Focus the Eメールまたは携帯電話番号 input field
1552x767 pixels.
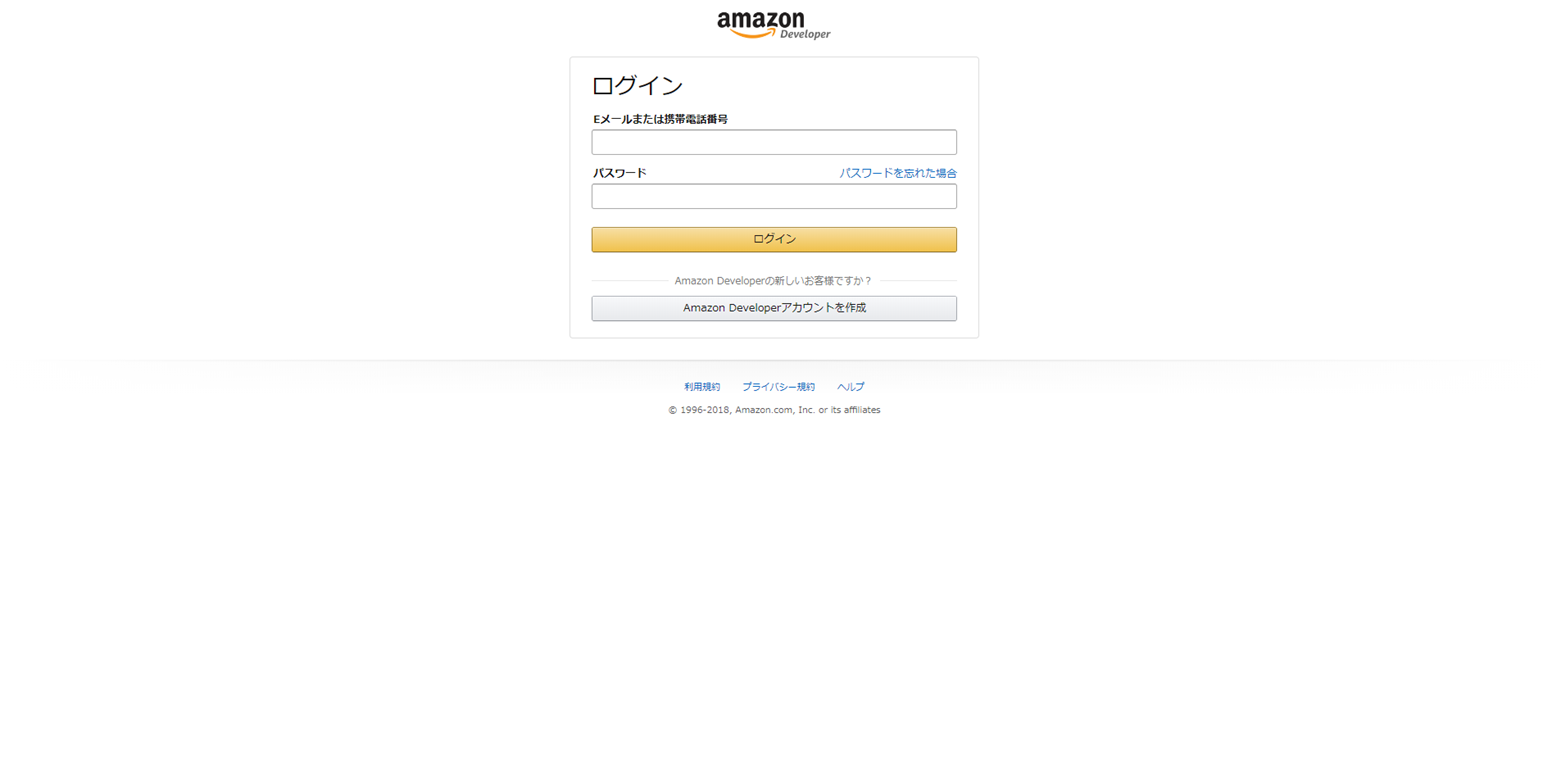pyautogui.click(x=774, y=142)
